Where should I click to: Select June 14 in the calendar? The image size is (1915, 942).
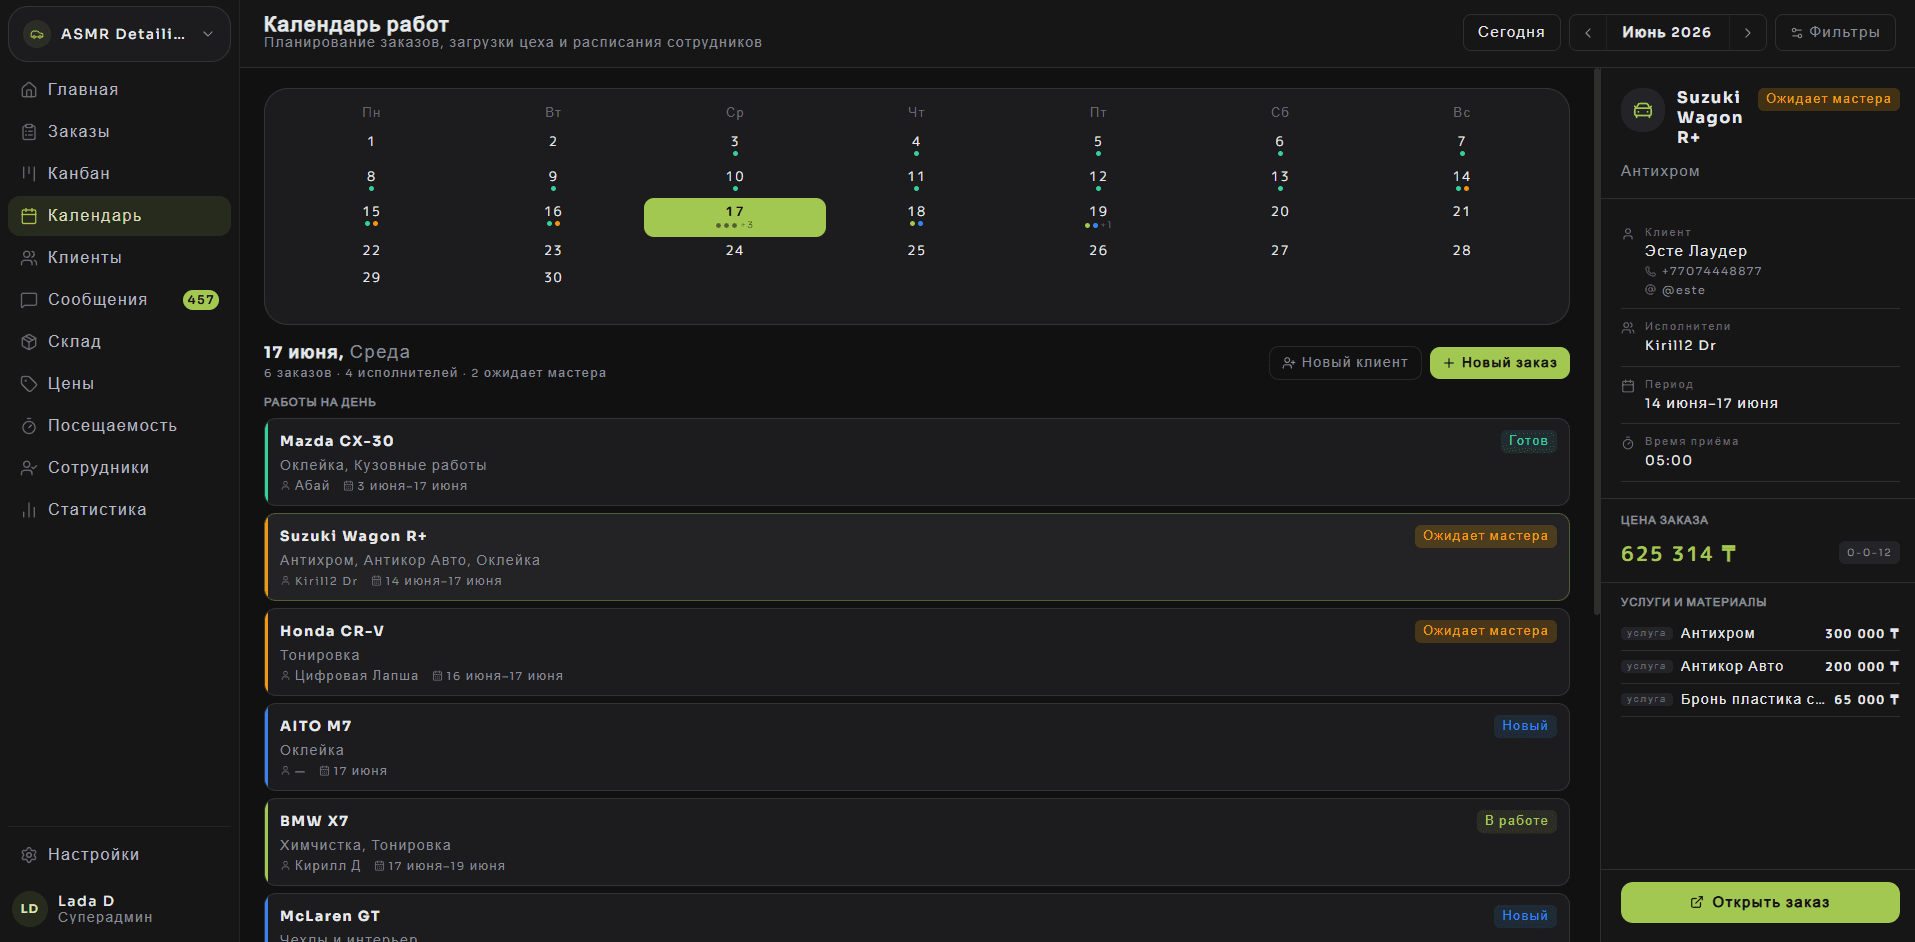[1461, 180]
